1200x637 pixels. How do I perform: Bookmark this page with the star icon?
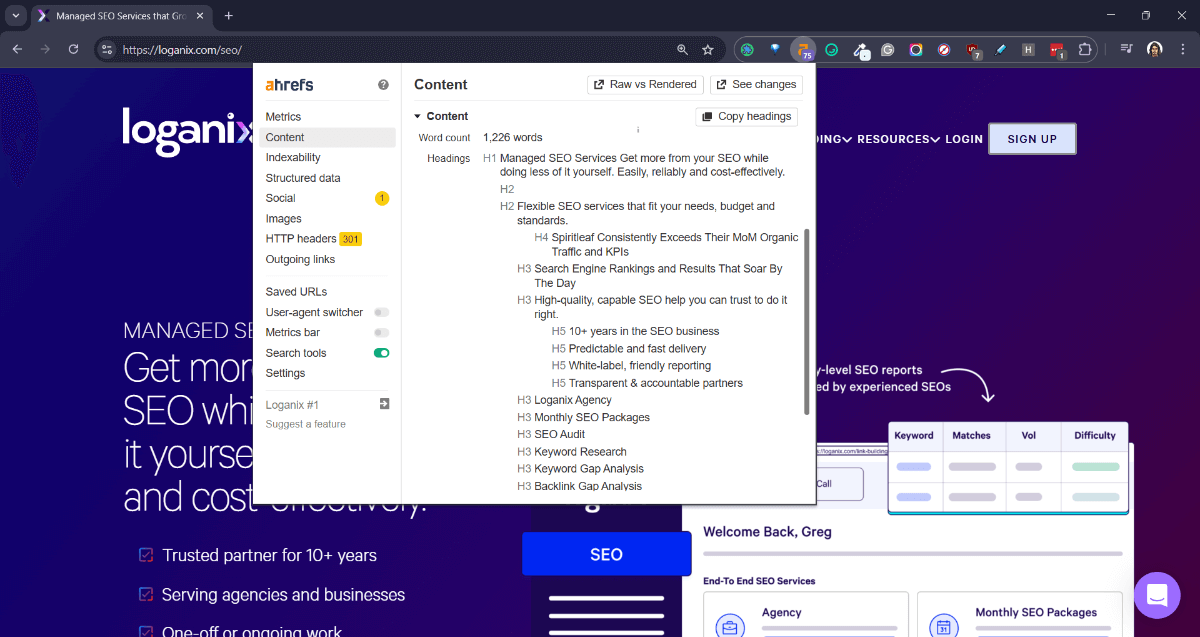pyautogui.click(x=708, y=49)
